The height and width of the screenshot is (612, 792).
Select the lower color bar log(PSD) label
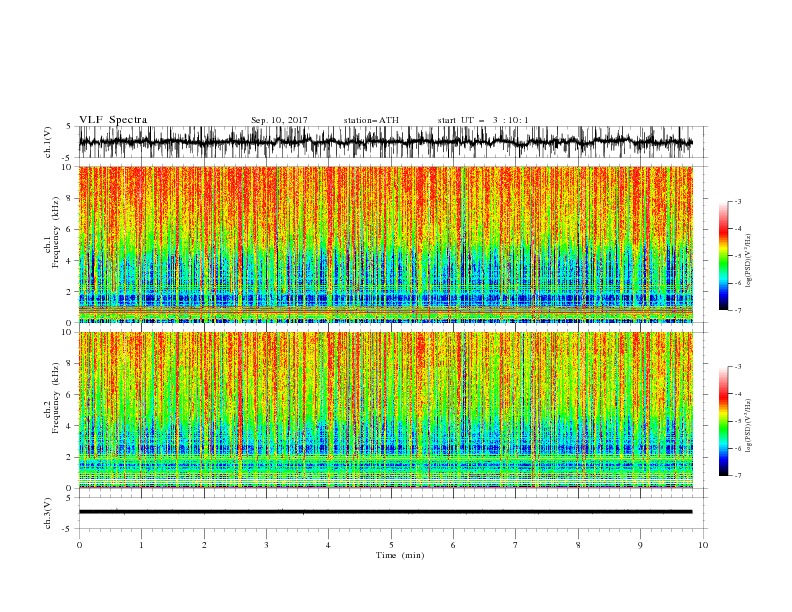coord(749,425)
